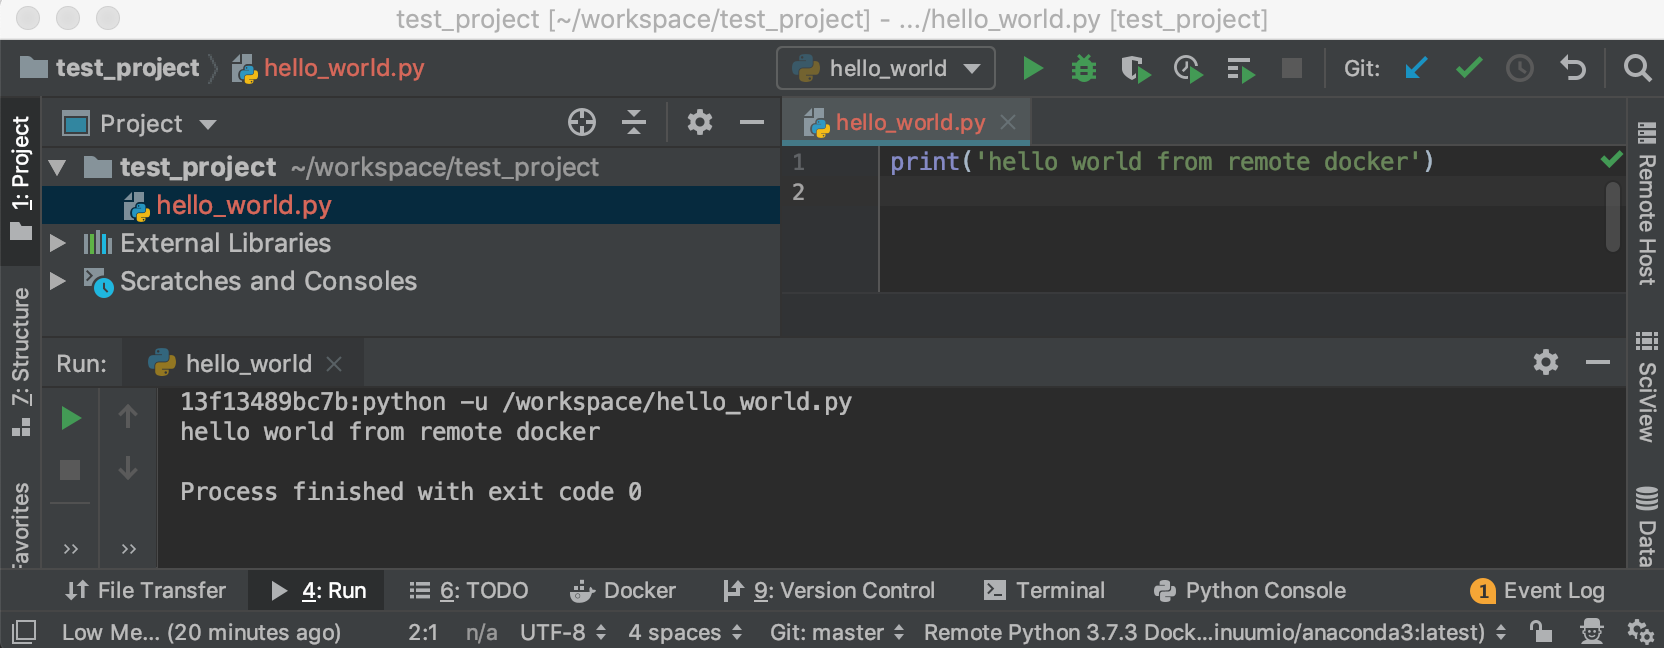Image resolution: width=1664 pixels, height=648 pixels.
Task: Commit changes with the Git checkmark icon
Action: (1468, 68)
